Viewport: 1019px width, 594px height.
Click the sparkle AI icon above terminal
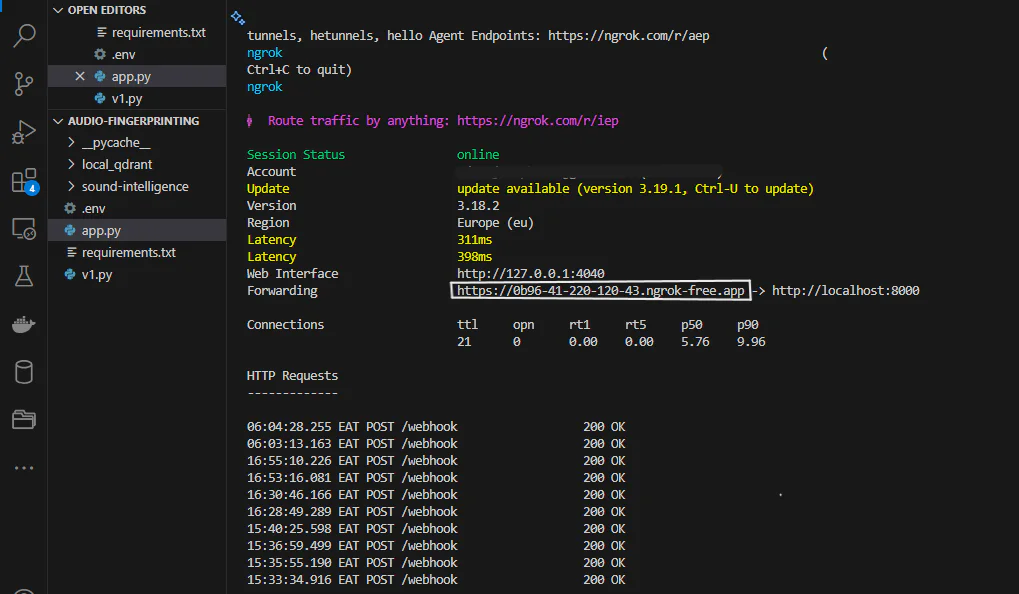pyautogui.click(x=238, y=18)
